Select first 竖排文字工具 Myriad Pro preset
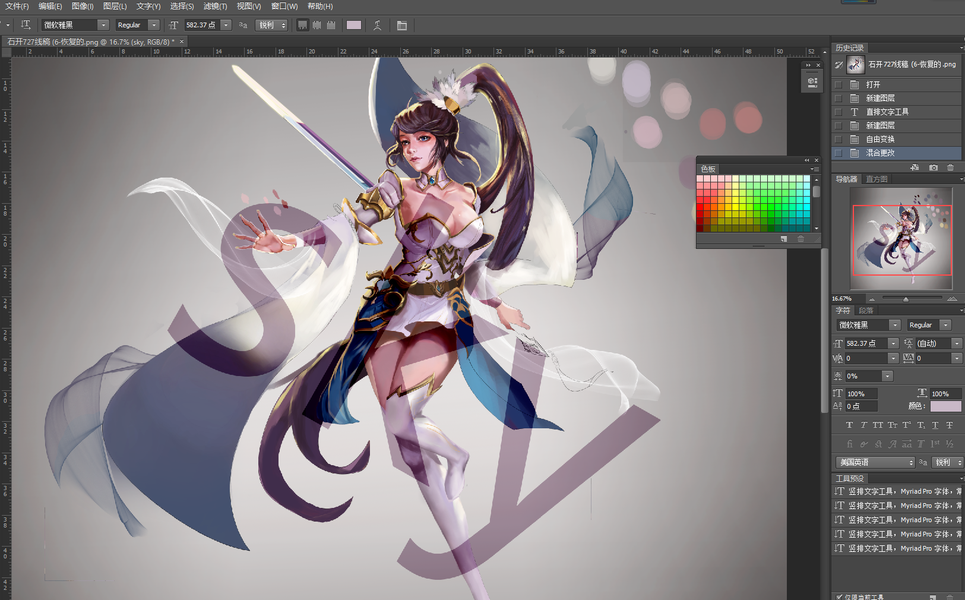The width and height of the screenshot is (965, 600). pos(898,492)
